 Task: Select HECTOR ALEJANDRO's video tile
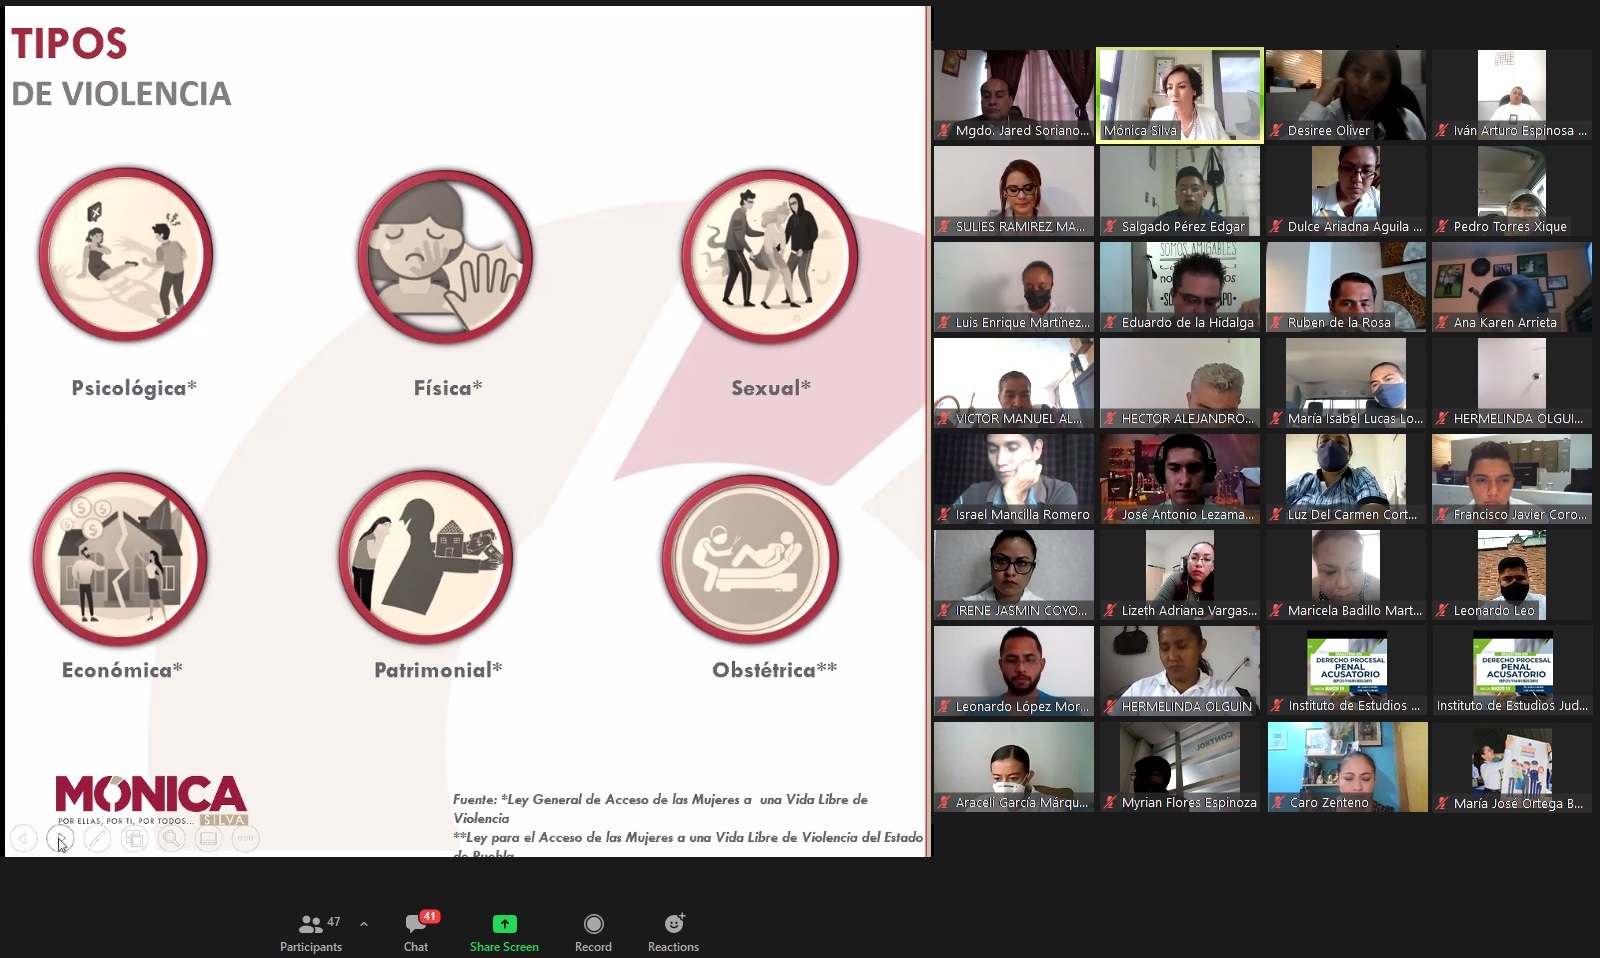(x=1180, y=383)
